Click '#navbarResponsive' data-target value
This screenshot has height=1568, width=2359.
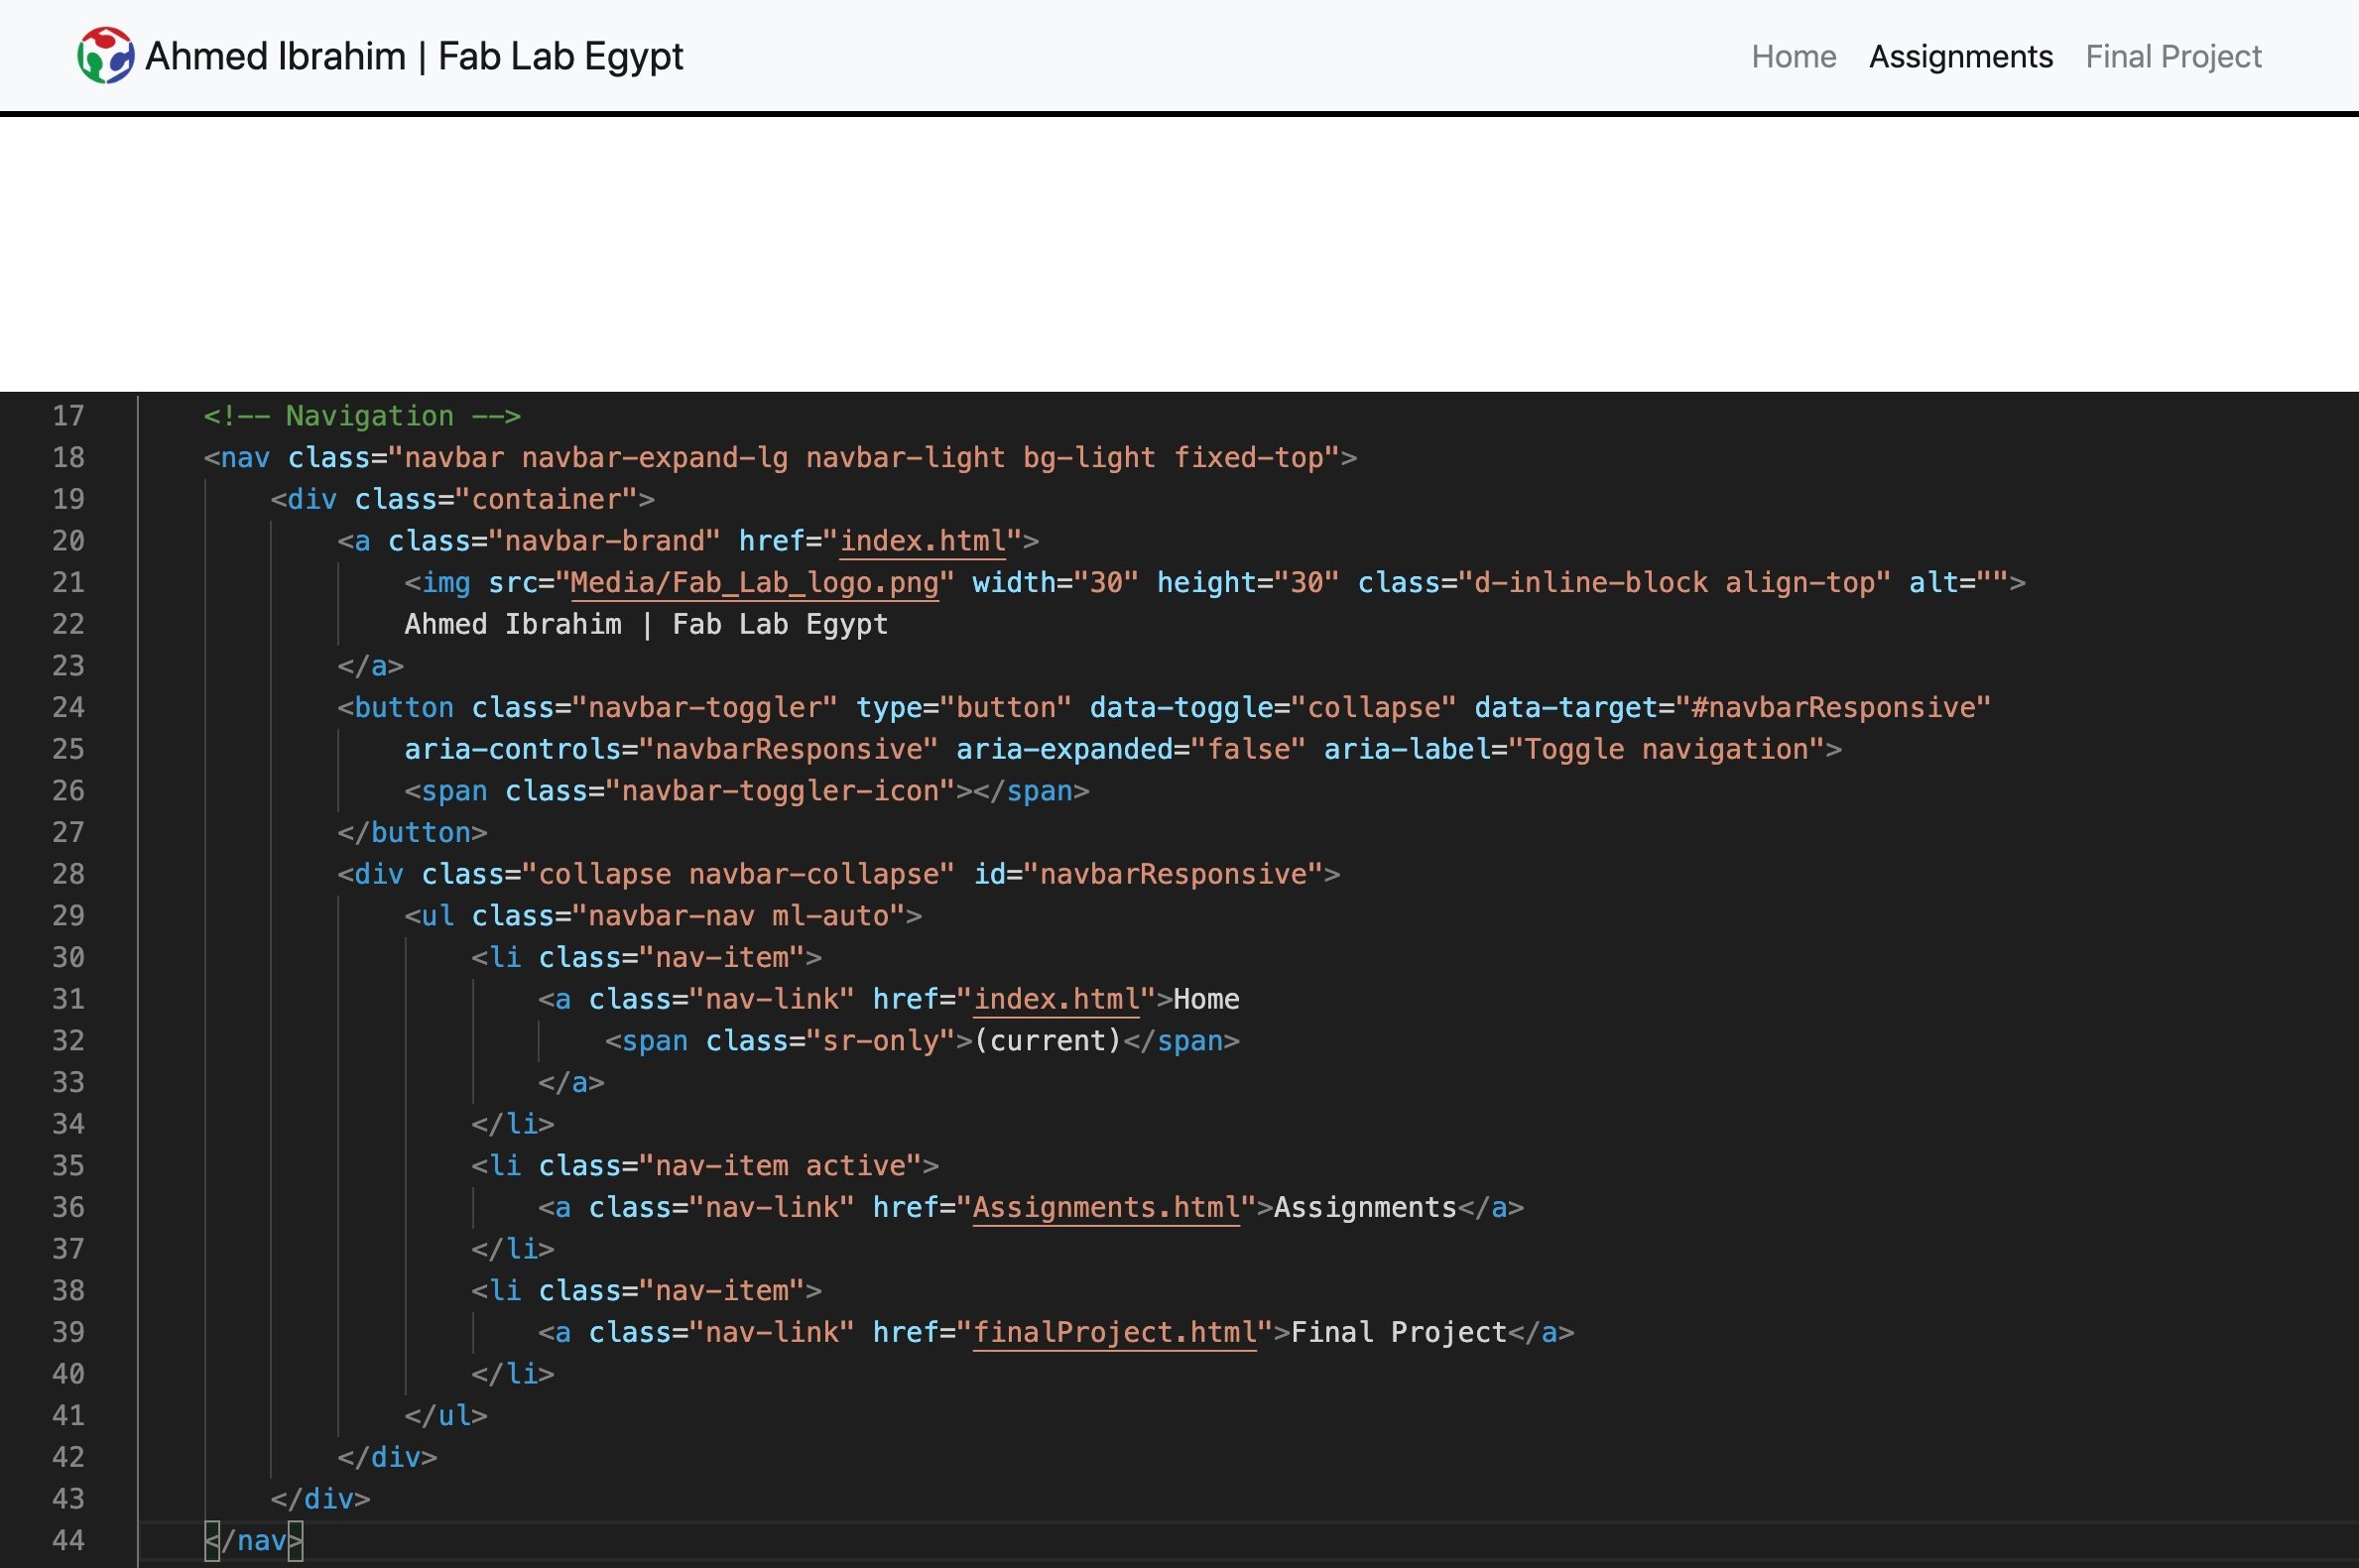pyautogui.click(x=1833, y=708)
